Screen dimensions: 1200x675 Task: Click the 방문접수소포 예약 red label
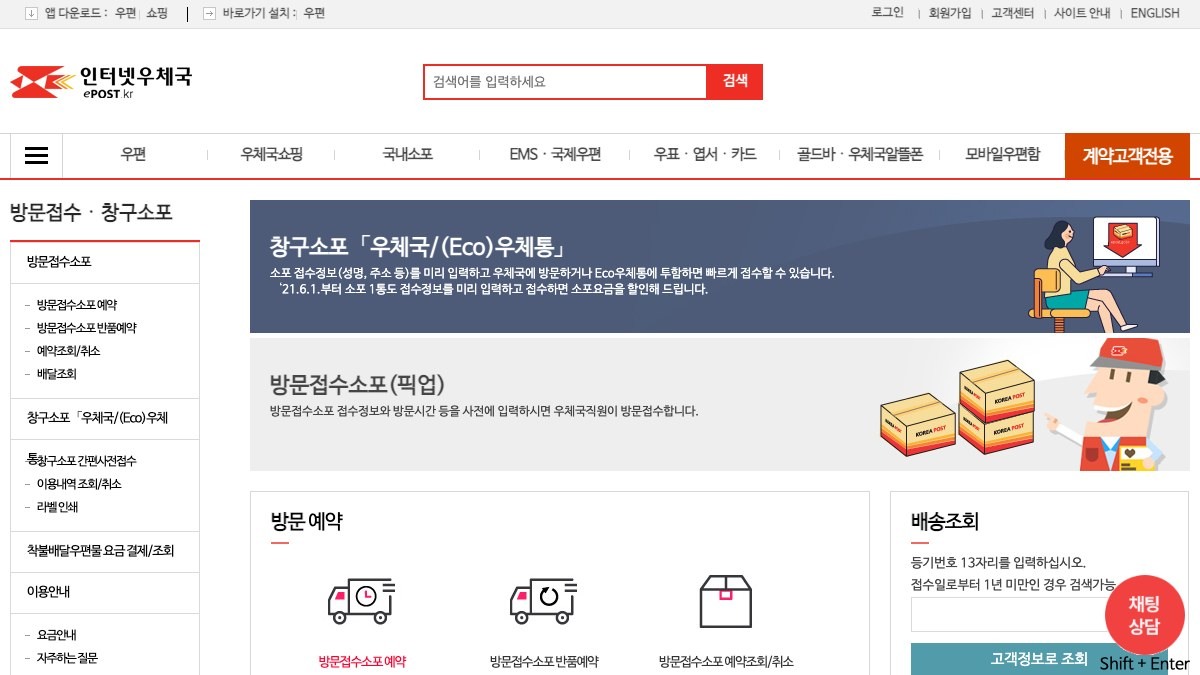(362, 662)
